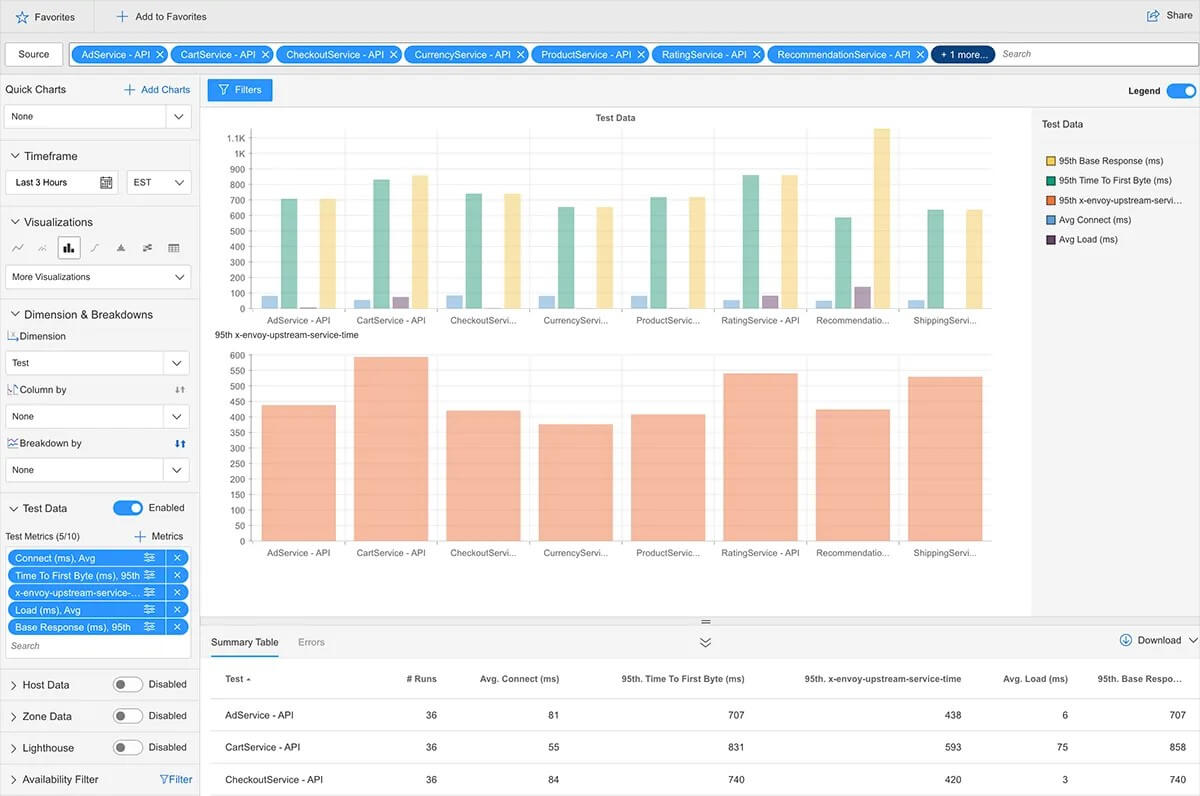Click the Filters button above the chart
The height and width of the screenshot is (796, 1200).
click(x=239, y=89)
